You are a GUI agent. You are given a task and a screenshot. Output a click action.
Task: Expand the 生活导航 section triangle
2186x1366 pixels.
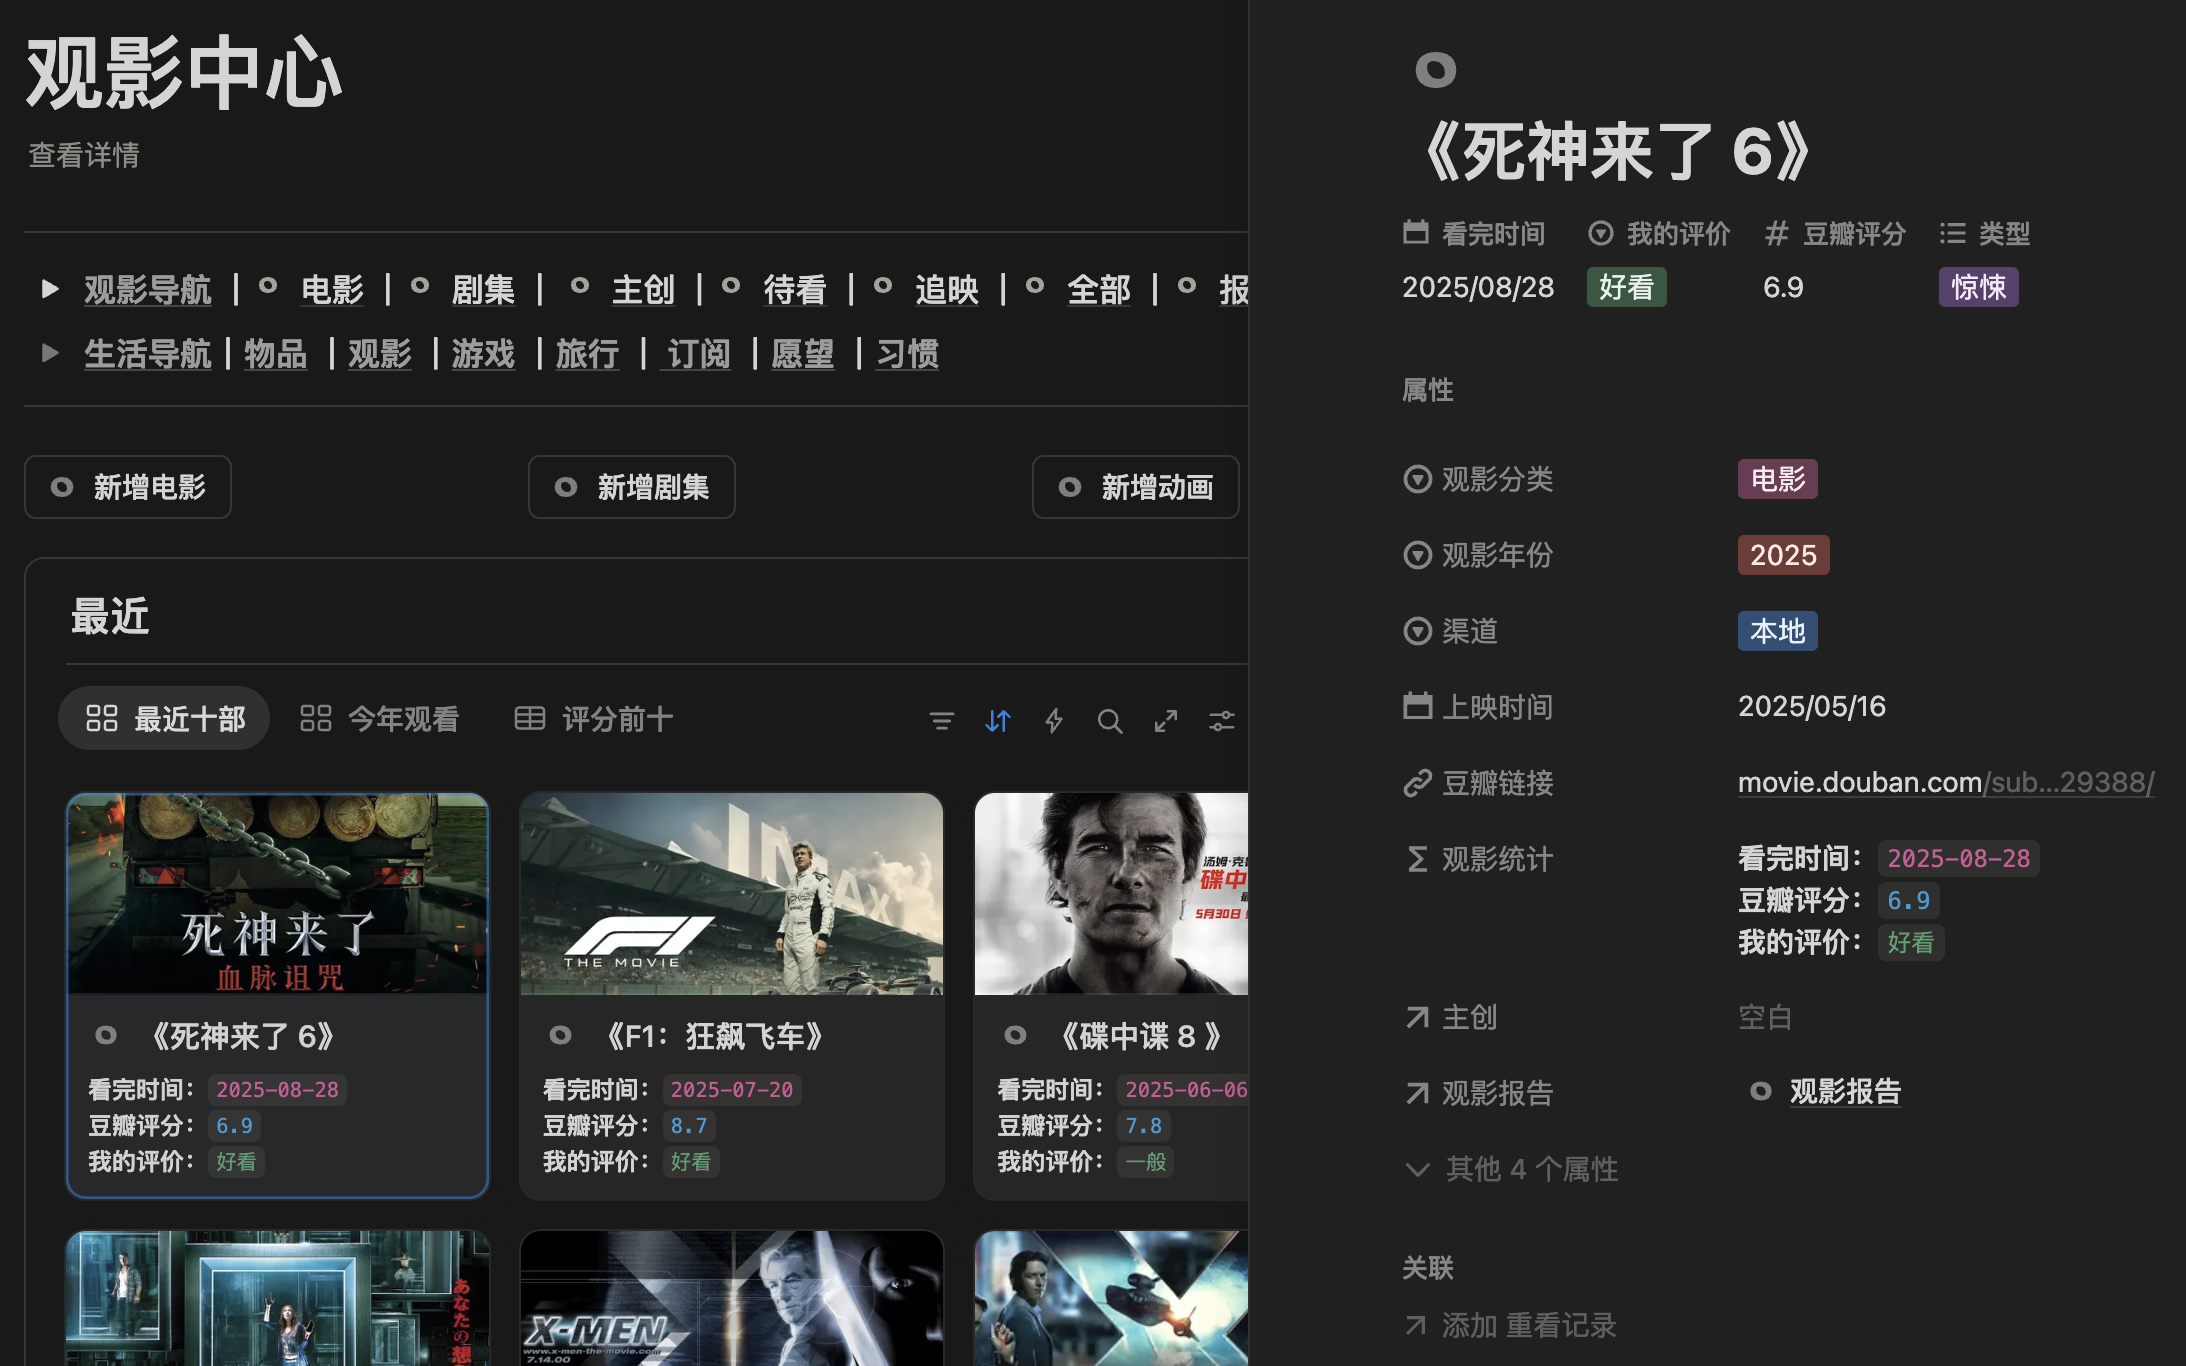point(50,353)
